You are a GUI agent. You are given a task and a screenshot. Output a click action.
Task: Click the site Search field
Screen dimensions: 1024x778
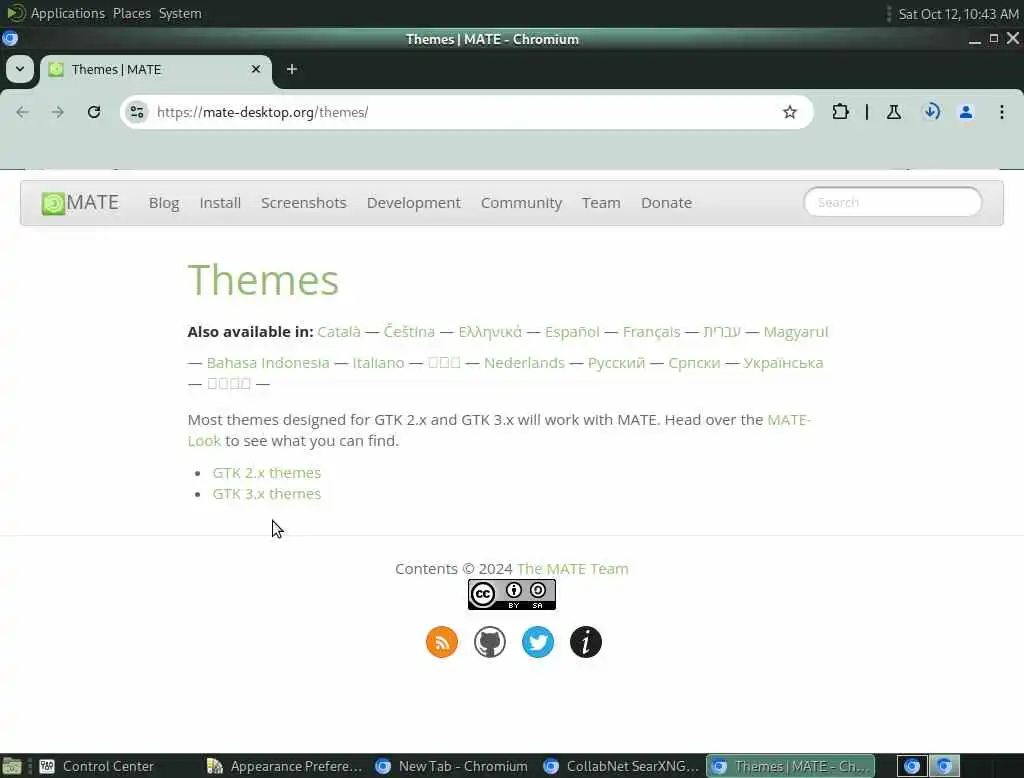click(x=893, y=203)
